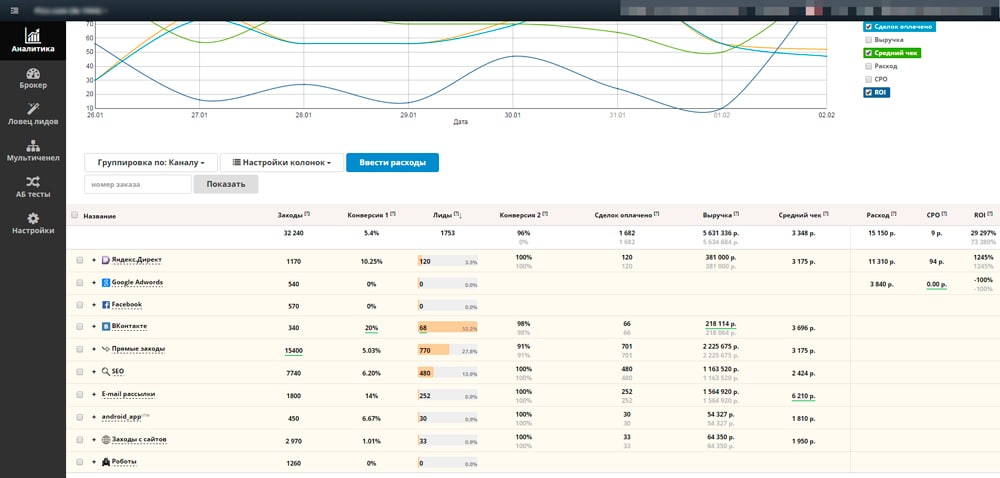Open the Ловец лидов wand icon

[33, 109]
